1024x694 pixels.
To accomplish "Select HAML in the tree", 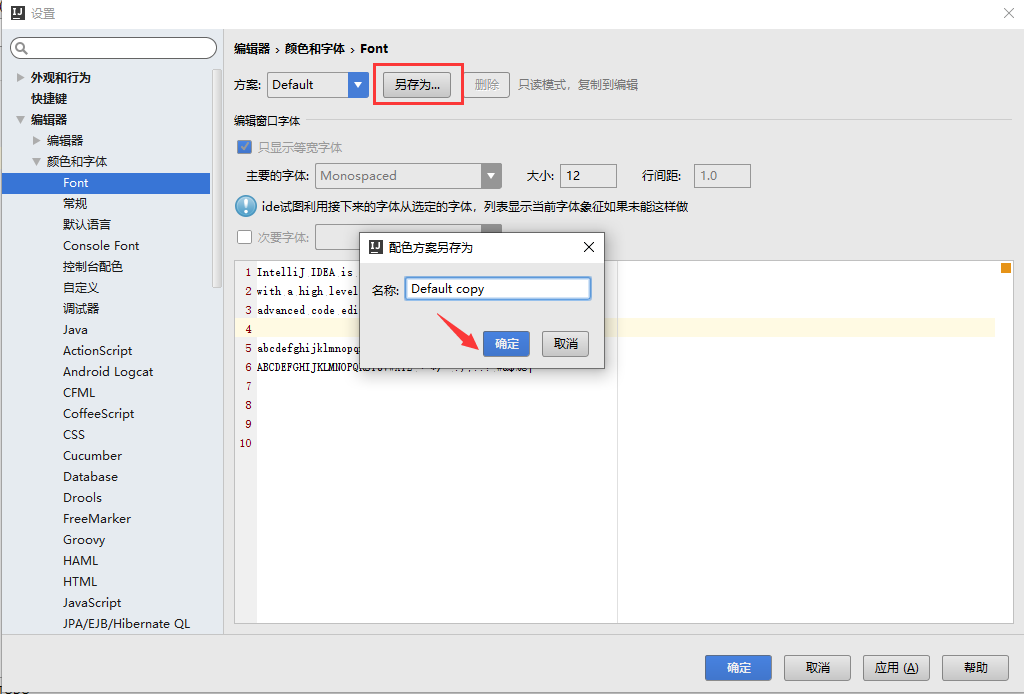I will pos(80,560).
